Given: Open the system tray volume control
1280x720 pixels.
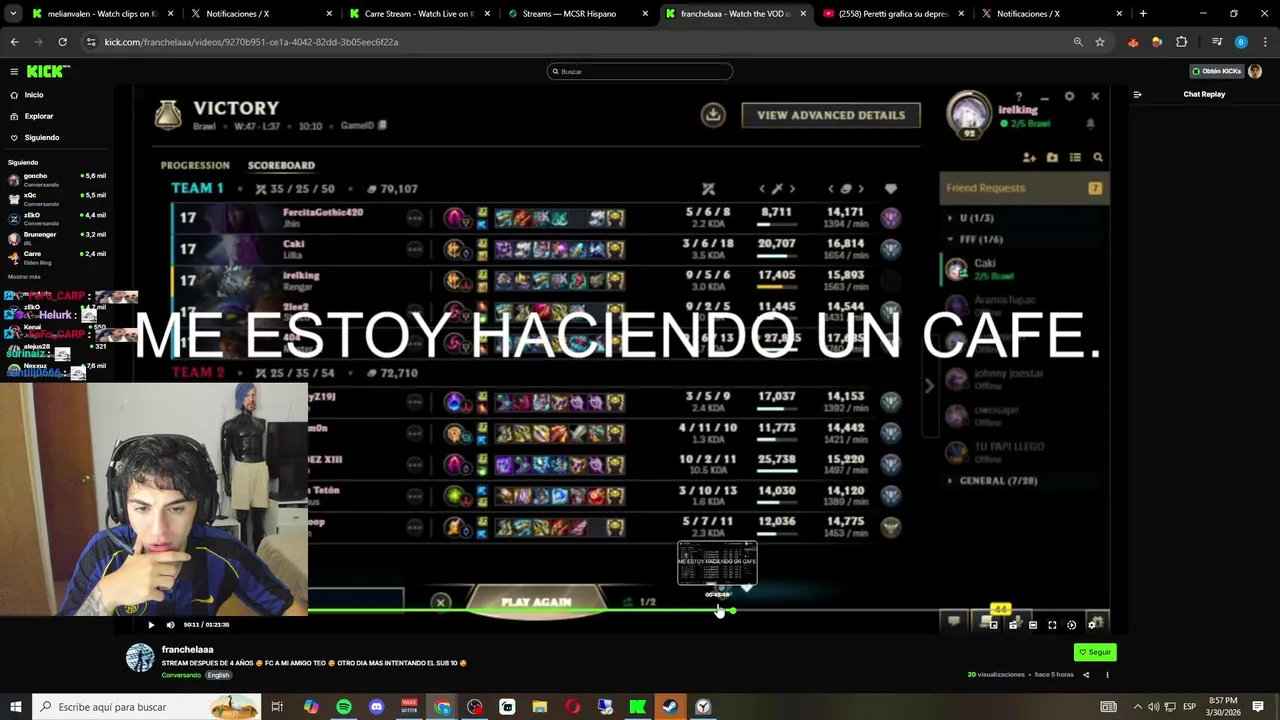Looking at the screenshot, I should (1153, 707).
